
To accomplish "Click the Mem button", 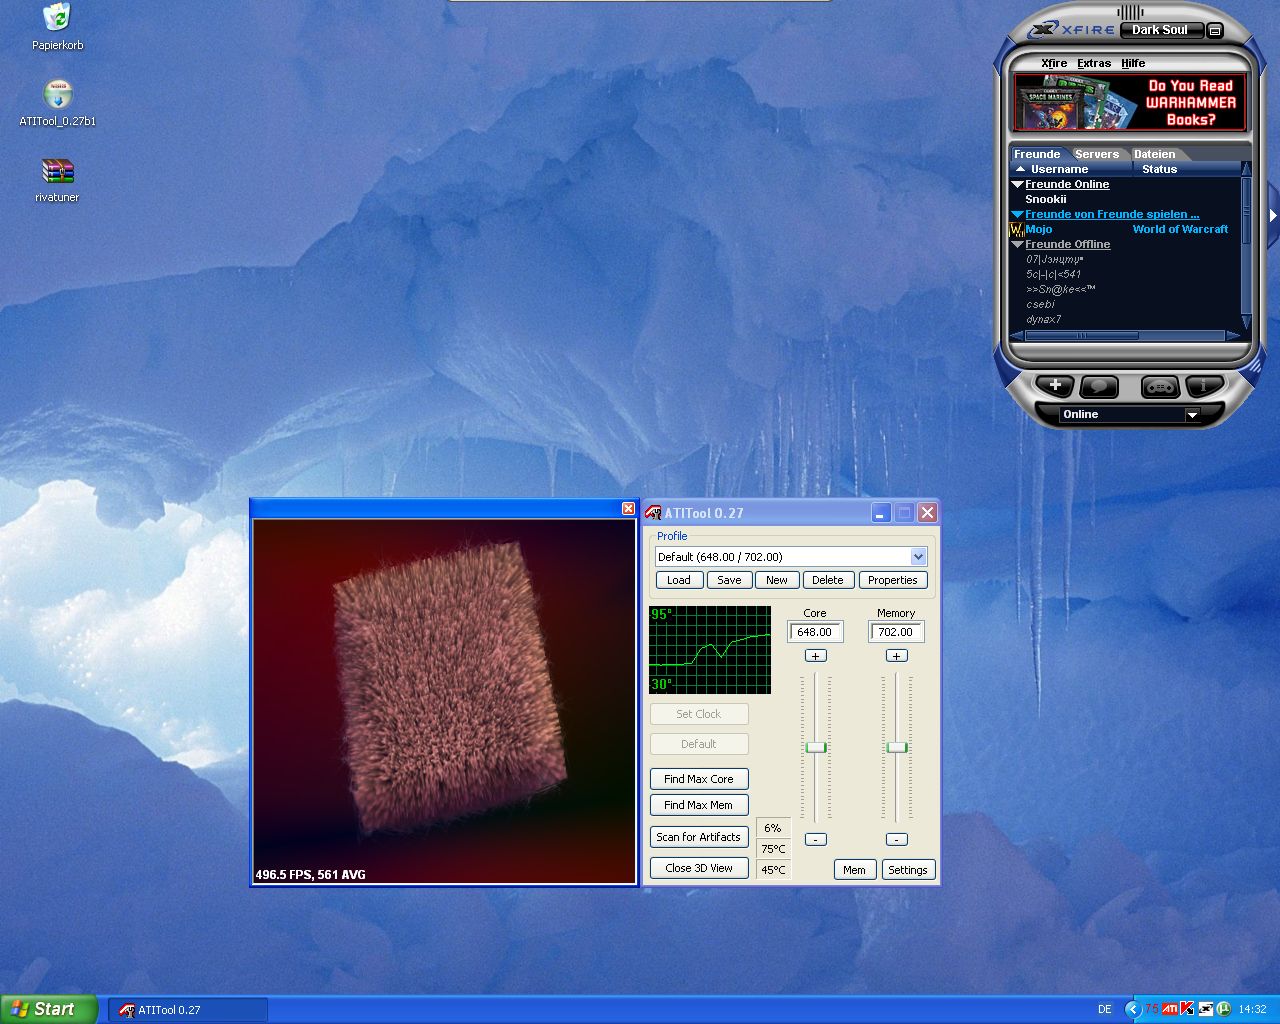I will point(855,870).
